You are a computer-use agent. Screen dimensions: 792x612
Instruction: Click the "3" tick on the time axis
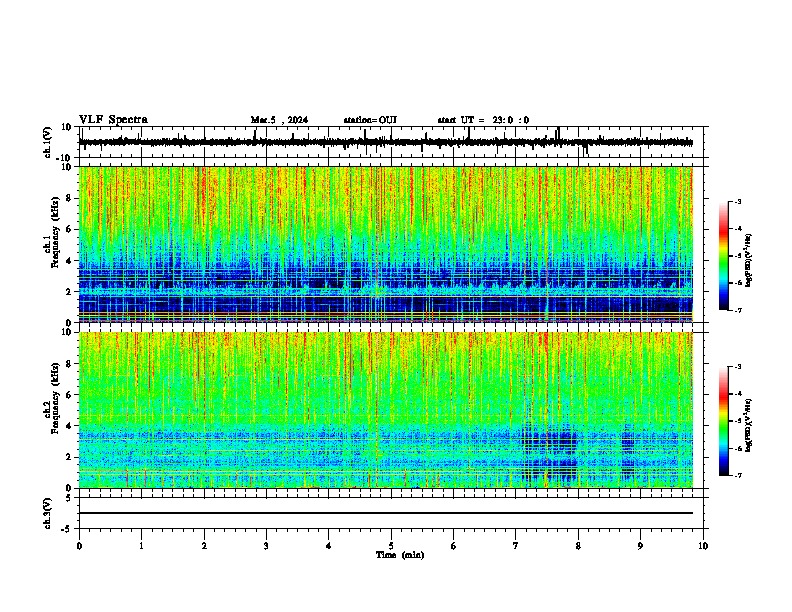[266, 546]
